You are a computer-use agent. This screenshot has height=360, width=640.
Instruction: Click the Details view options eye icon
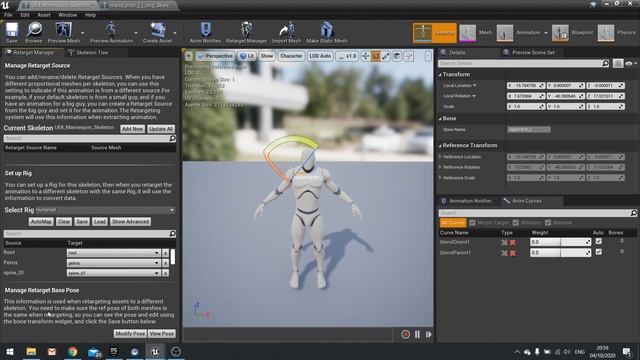pos(629,63)
